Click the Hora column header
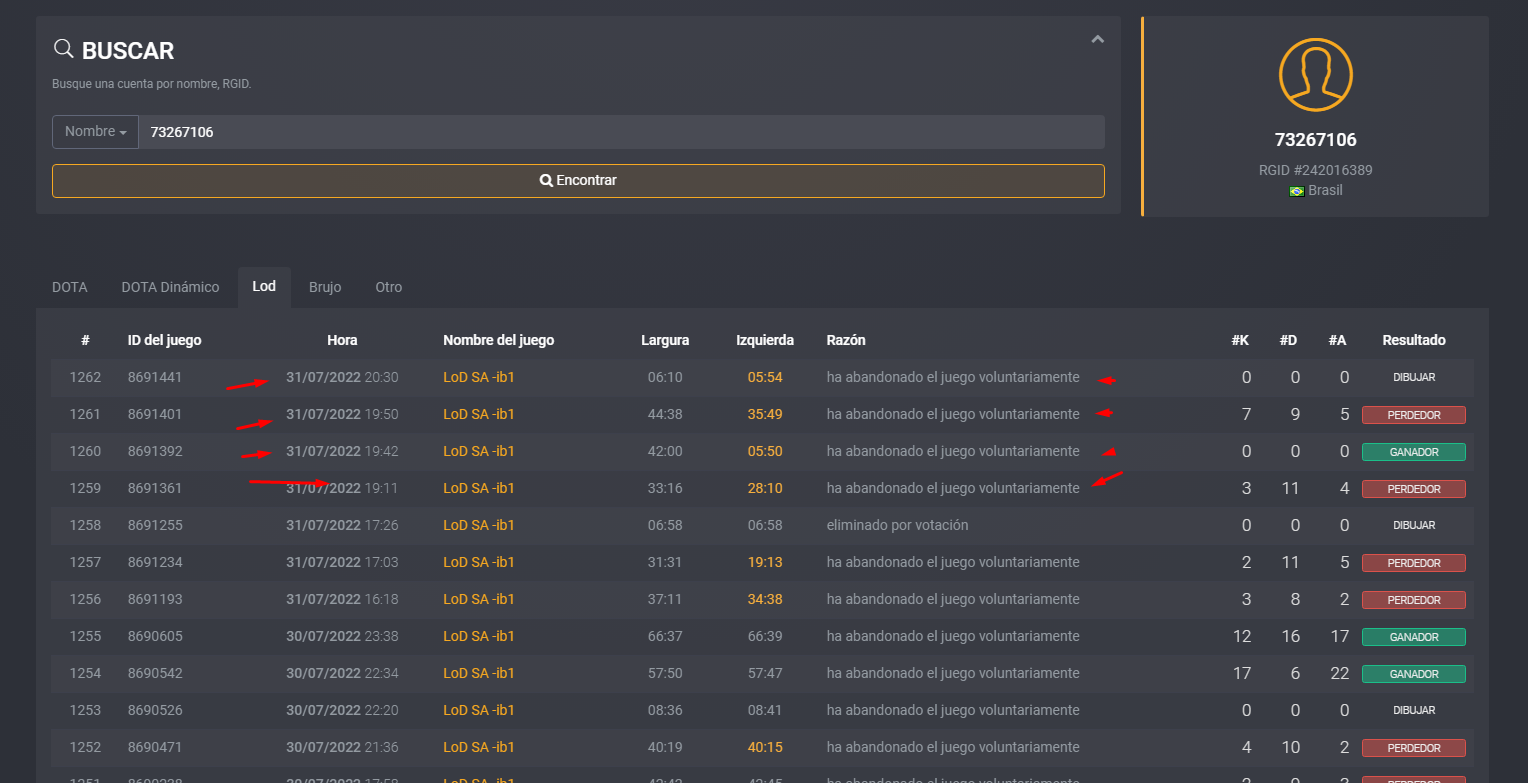 click(342, 340)
